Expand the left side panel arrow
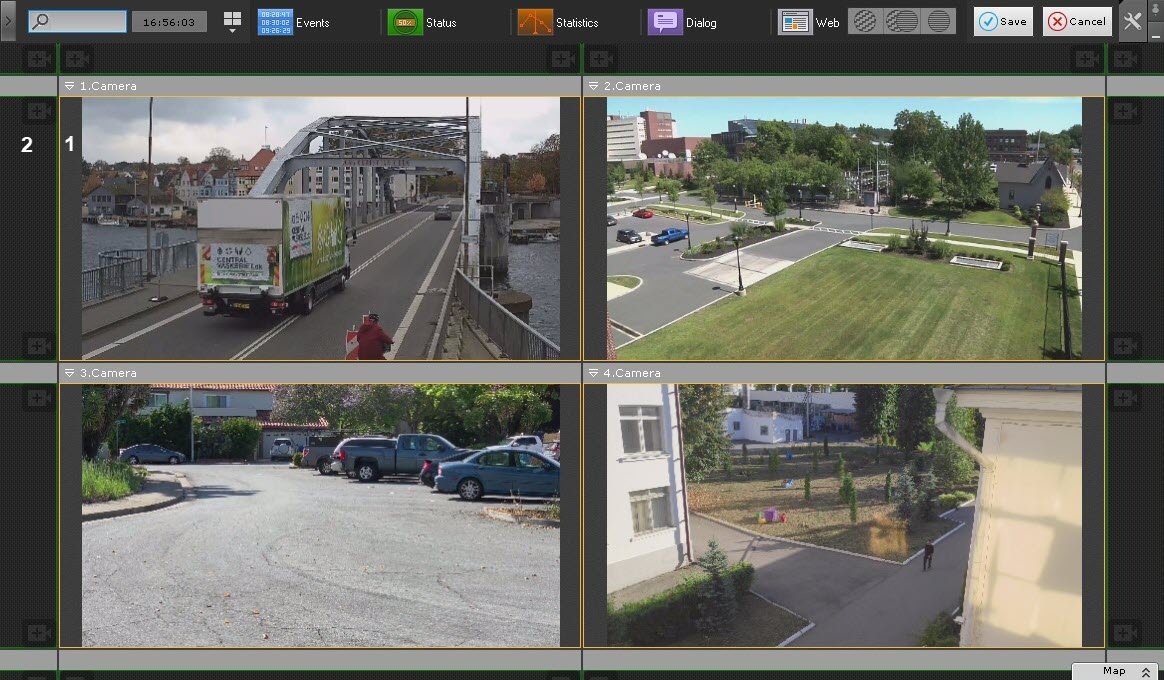This screenshot has height=680, width=1164. click(8, 20)
